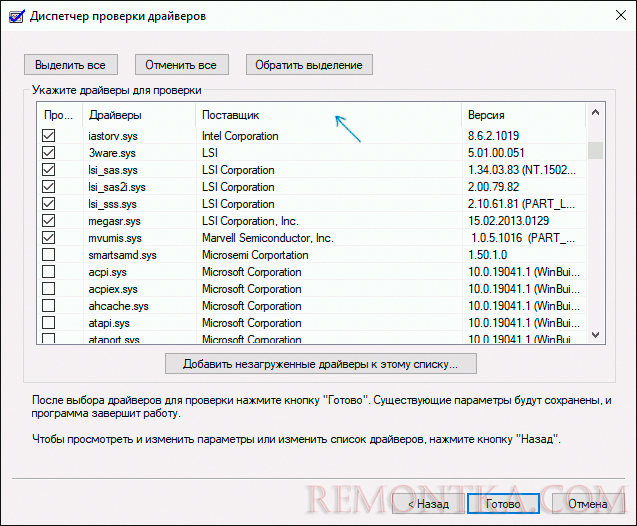Enable the ahcache.sys checkbox
Image resolution: width=637 pixels, height=526 pixels.
(x=49, y=306)
